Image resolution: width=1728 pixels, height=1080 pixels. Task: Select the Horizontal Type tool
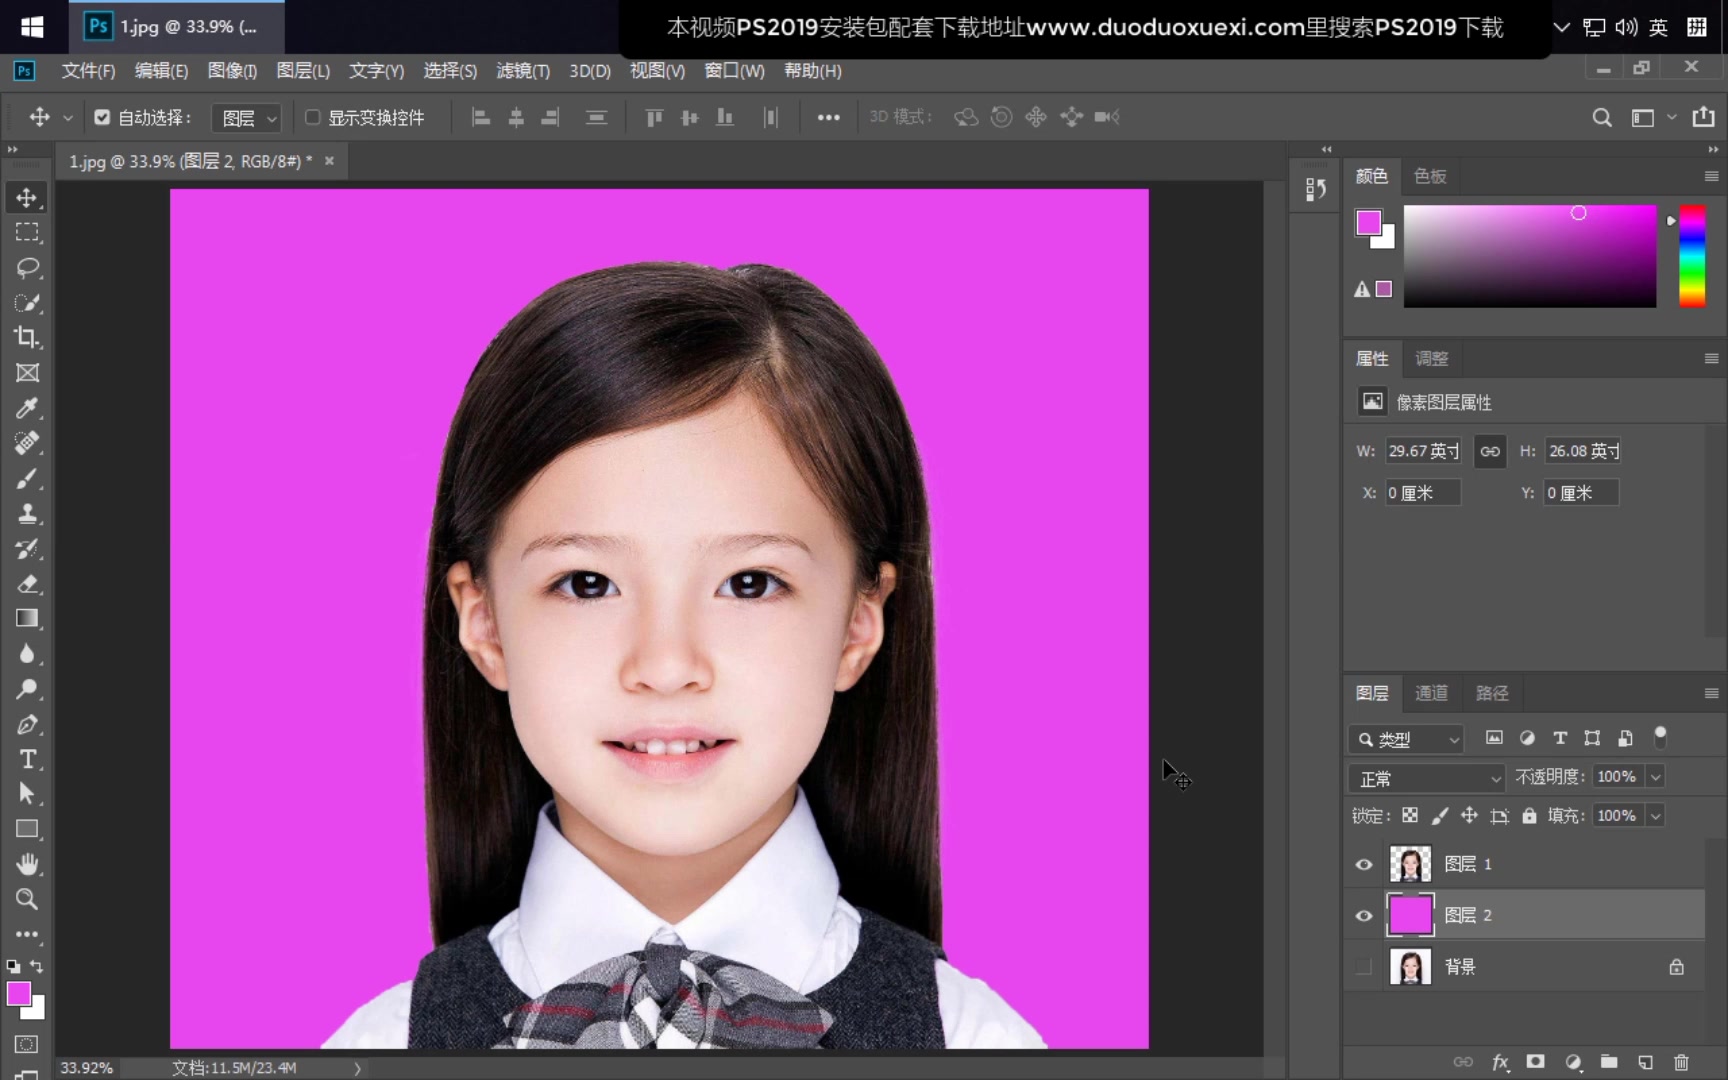27,759
